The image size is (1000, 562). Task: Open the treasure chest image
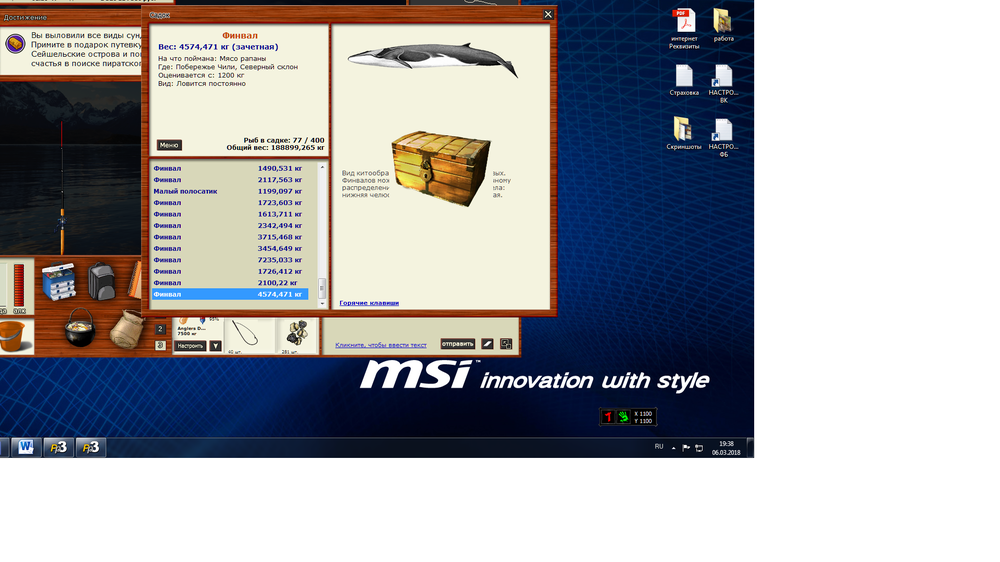pyautogui.click(x=441, y=168)
